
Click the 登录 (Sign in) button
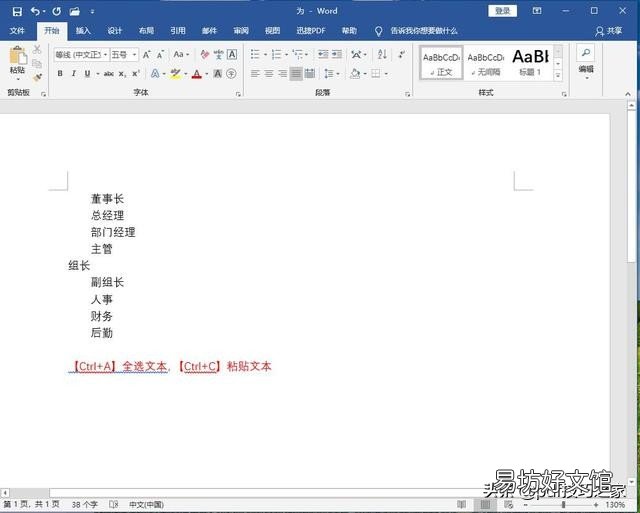pyautogui.click(x=502, y=11)
